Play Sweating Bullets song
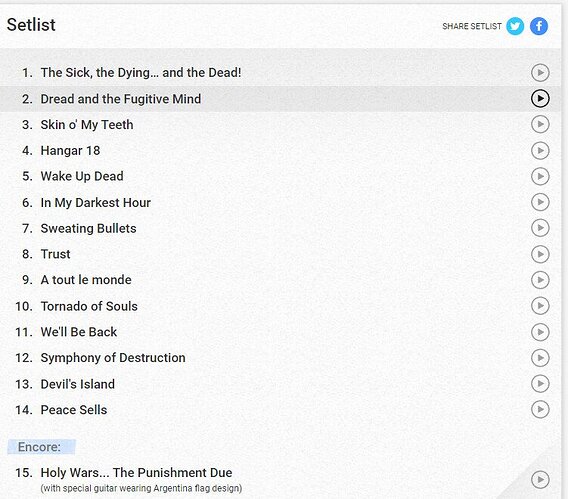 tap(540, 228)
